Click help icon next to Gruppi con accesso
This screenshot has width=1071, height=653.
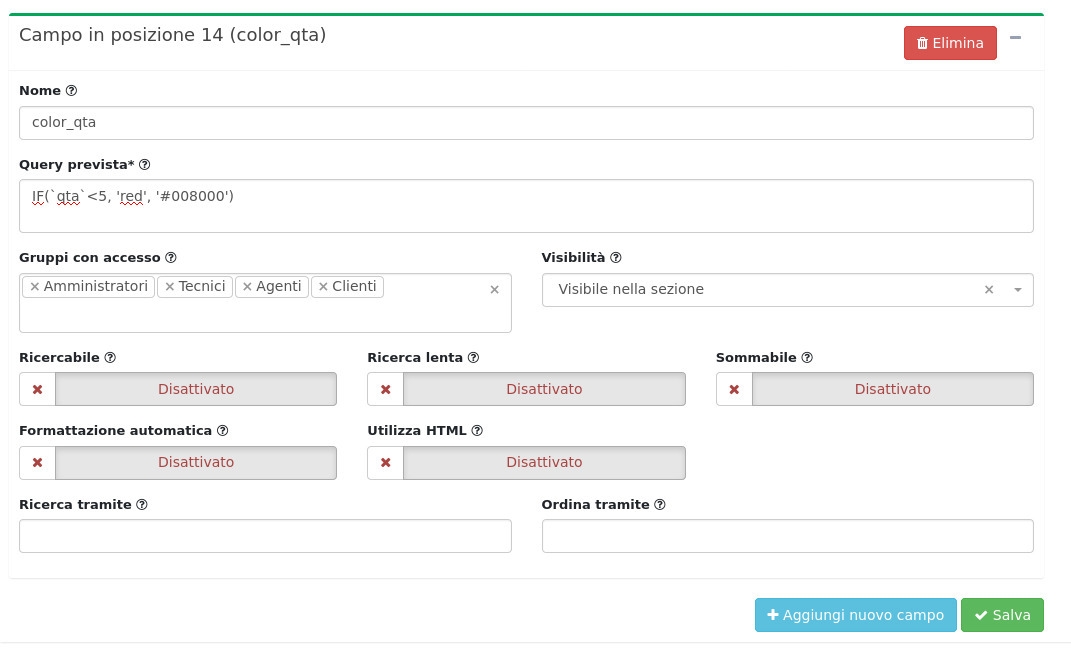pyautogui.click(x=171, y=258)
